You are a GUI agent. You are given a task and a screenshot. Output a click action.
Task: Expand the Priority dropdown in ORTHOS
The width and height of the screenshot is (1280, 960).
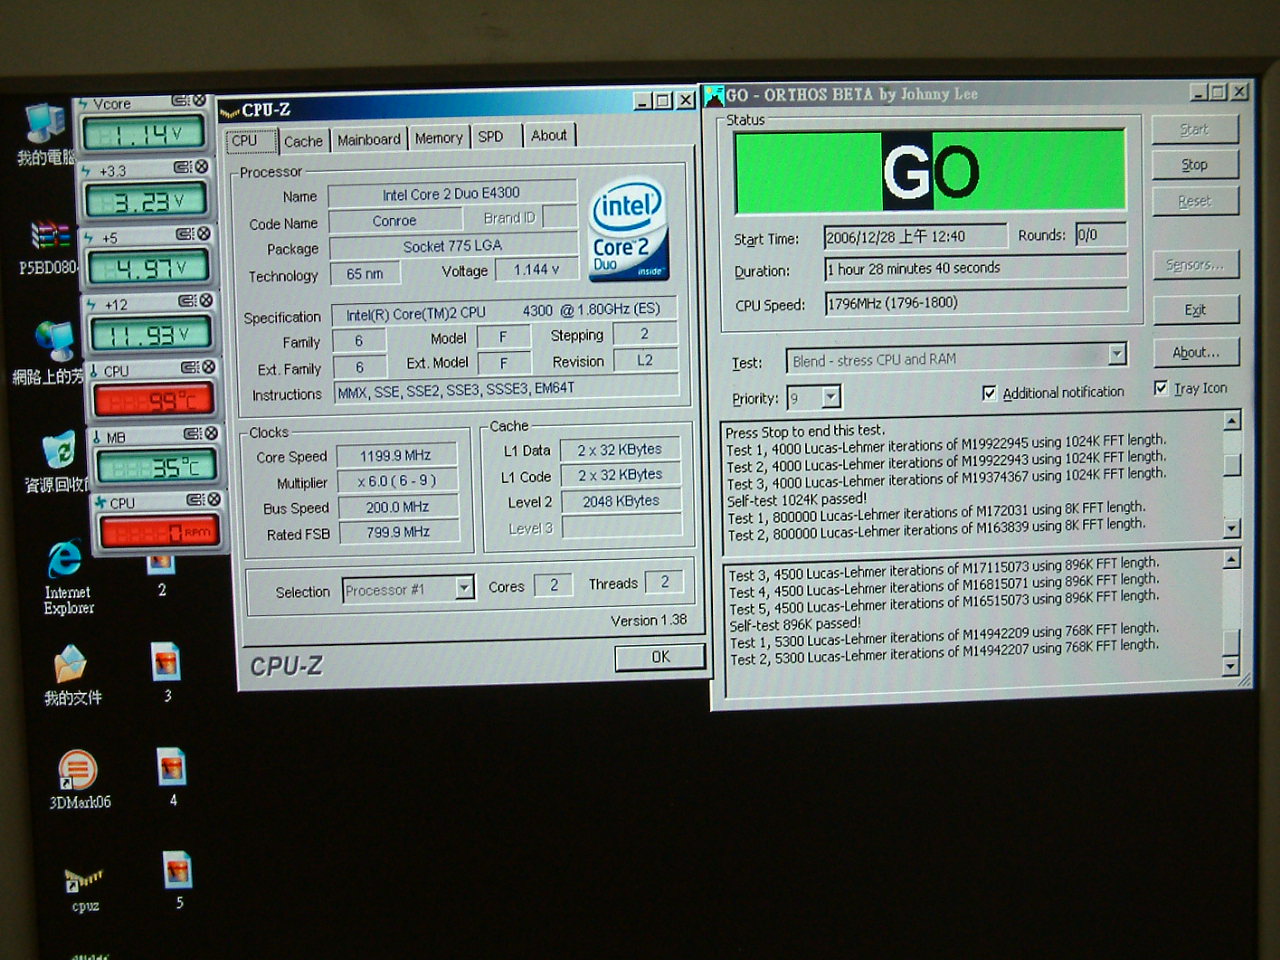832,398
